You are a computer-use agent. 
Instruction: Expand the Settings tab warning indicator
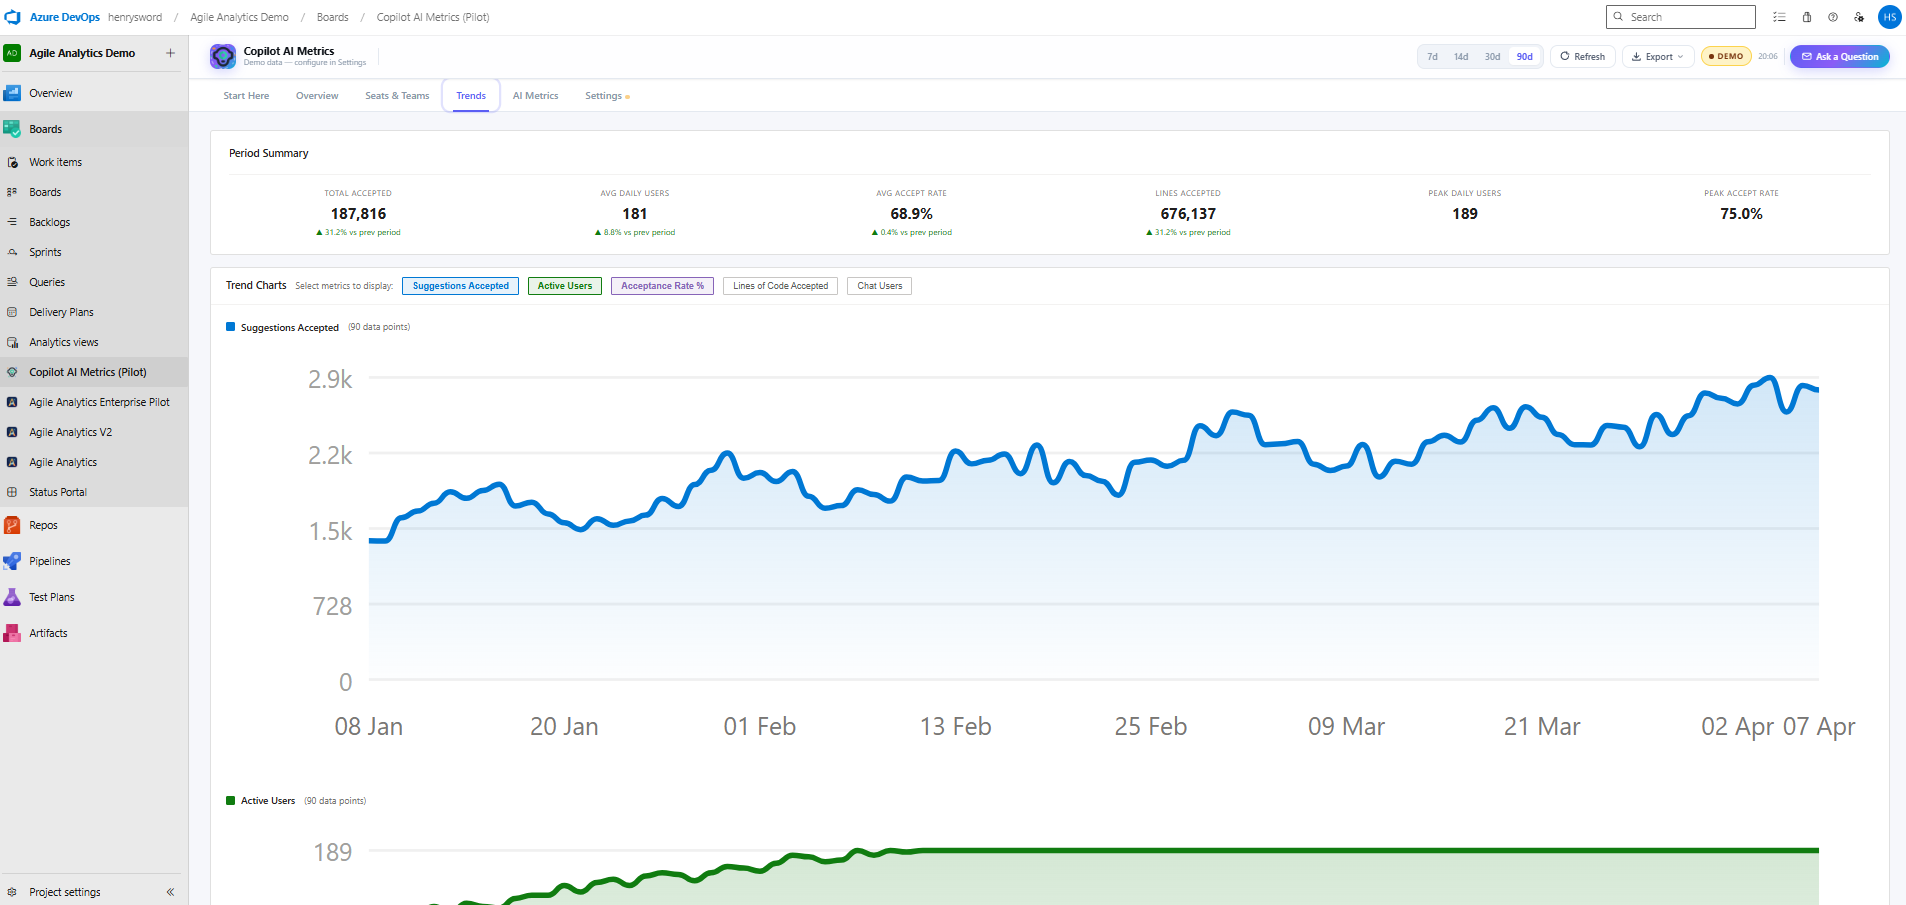pyautogui.click(x=628, y=97)
